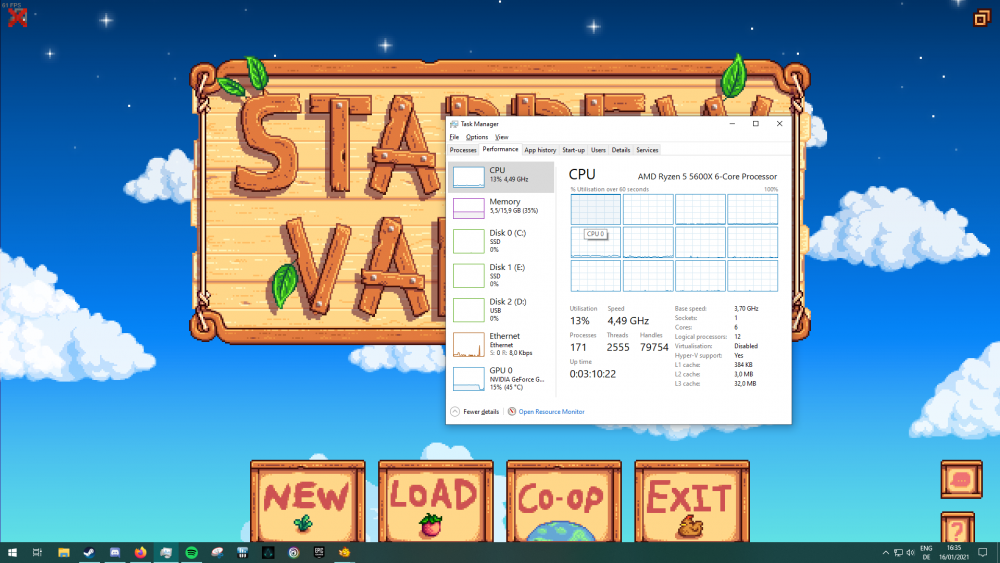Select the Performance tab

pos(500,149)
